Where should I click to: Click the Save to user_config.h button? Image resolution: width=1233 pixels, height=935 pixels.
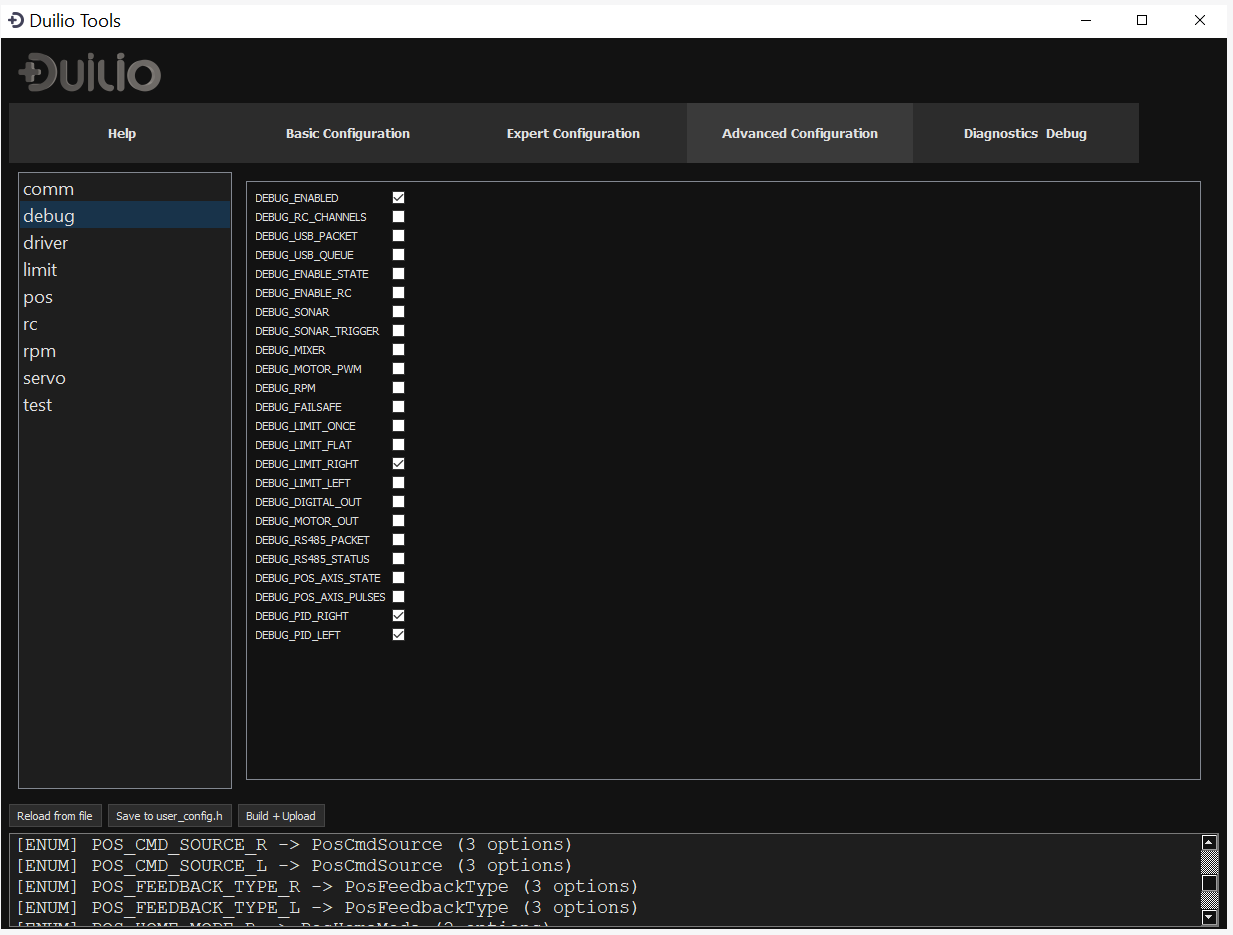pos(169,815)
